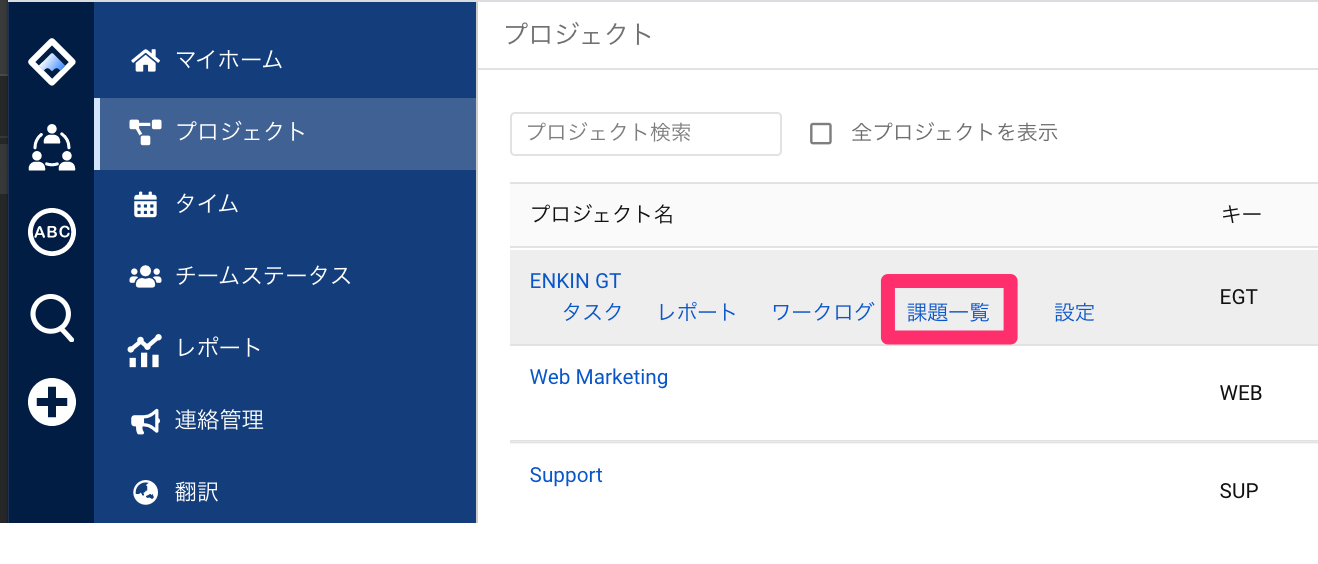Open 課題一覧 for ENKIN GT

coord(948,312)
